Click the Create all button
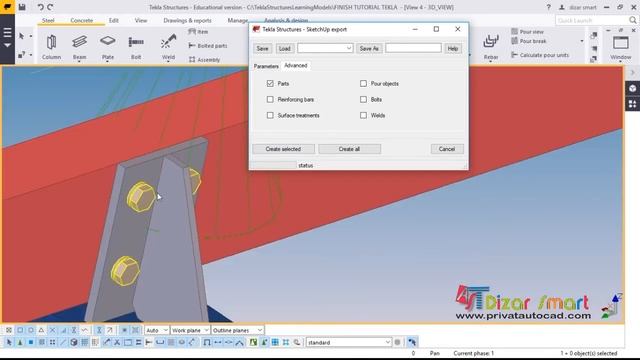This screenshot has width=640, height=360. pyautogui.click(x=349, y=149)
